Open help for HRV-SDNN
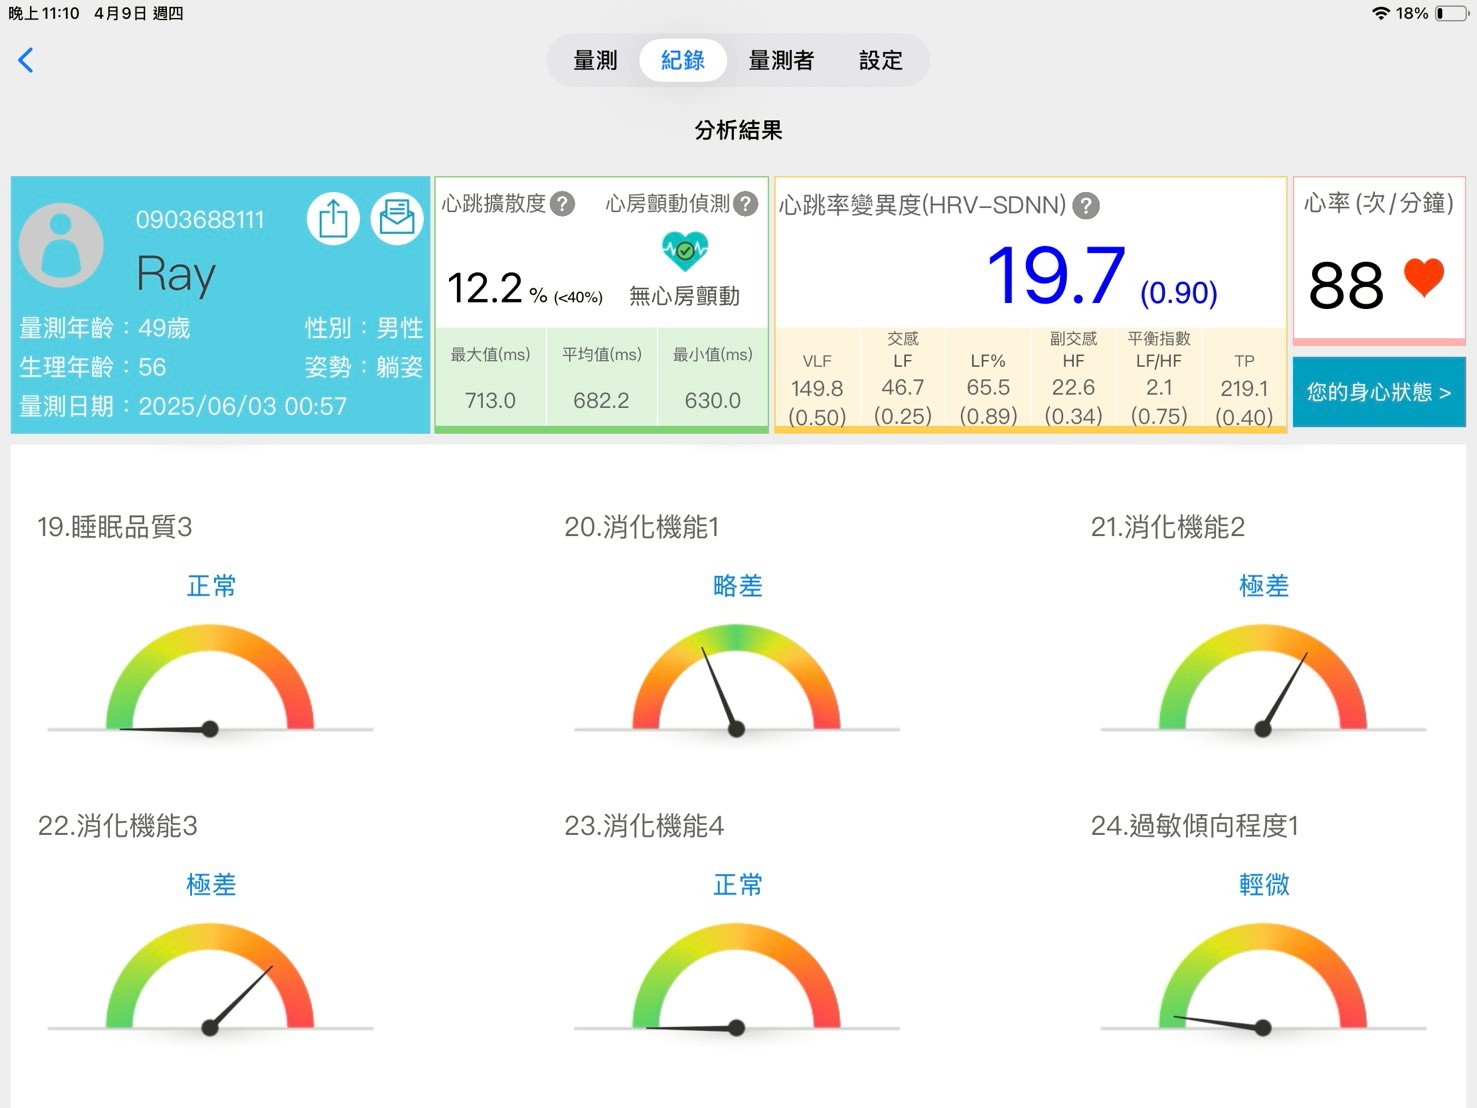Image resolution: width=1477 pixels, height=1108 pixels. tap(1086, 206)
